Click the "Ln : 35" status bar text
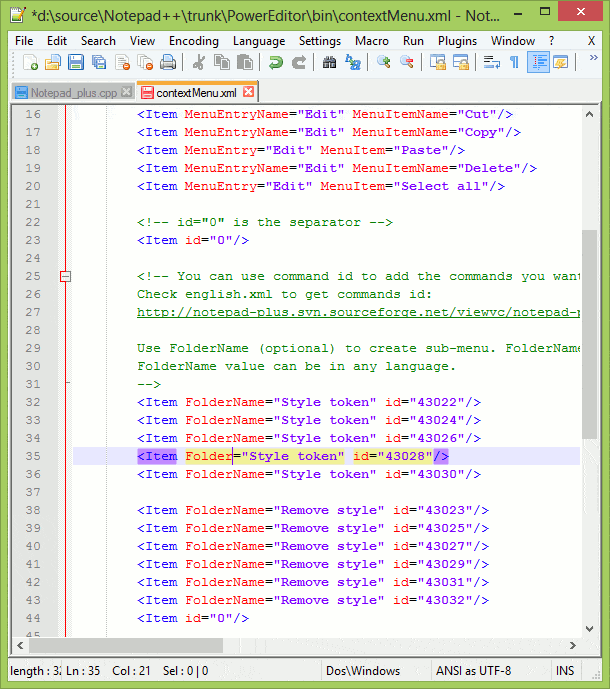 tap(83, 671)
